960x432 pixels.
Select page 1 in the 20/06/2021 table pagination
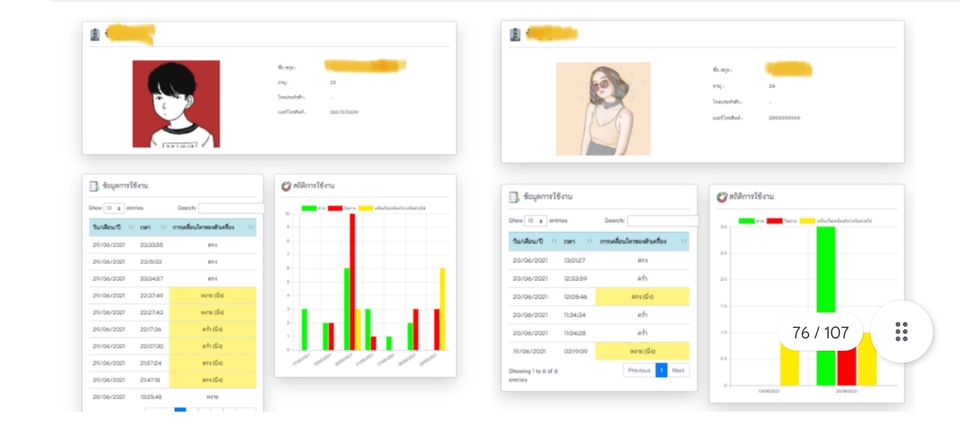point(661,370)
